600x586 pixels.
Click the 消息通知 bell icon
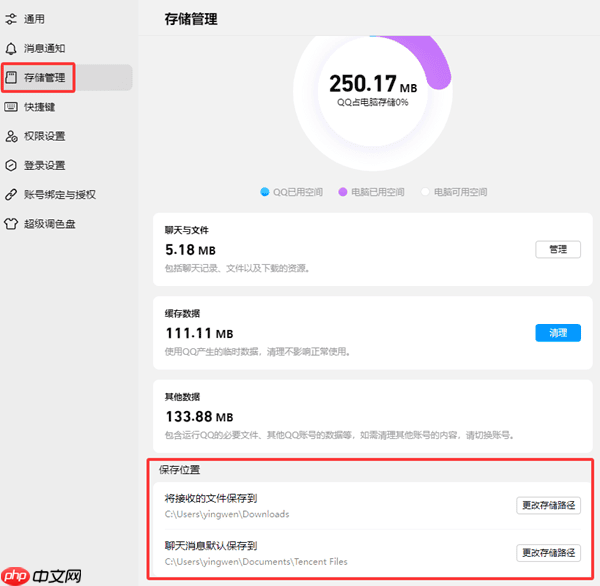click(11, 48)
